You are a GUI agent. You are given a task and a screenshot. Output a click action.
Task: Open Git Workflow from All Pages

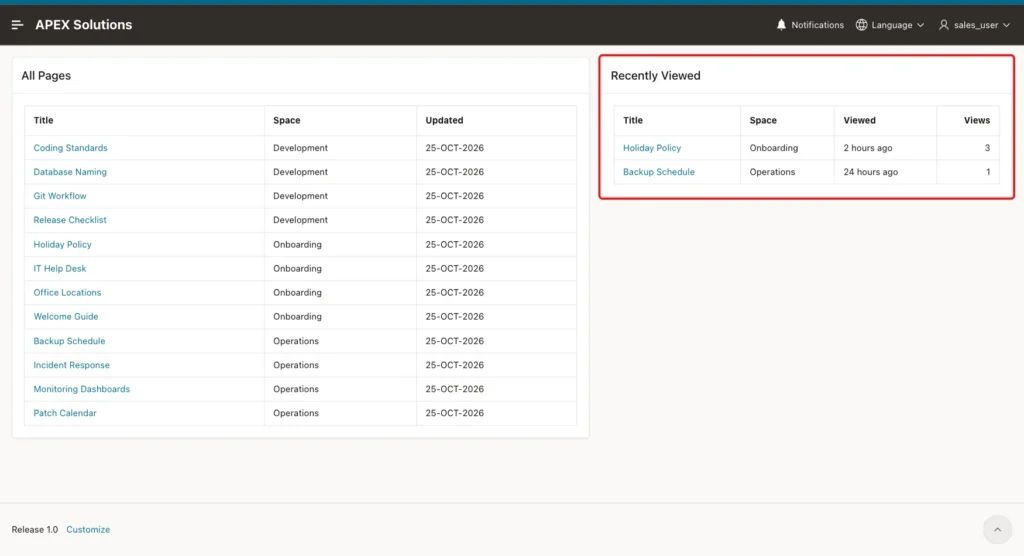coord(60,196)
